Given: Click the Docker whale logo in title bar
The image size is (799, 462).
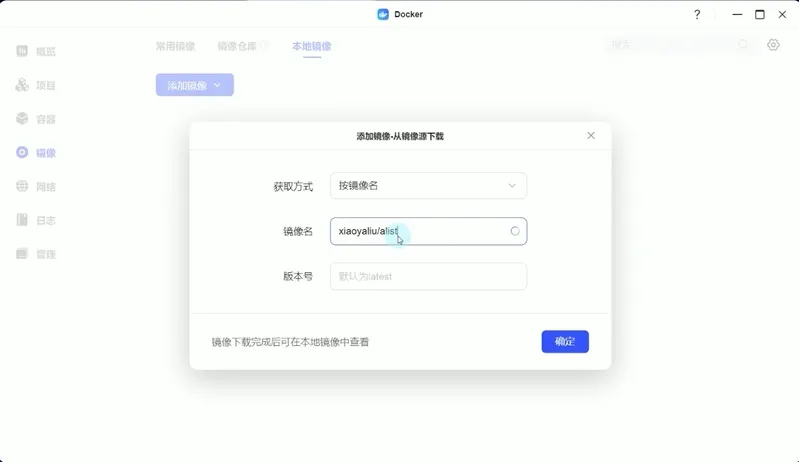Looking at the screenshot, I should coord(382,14).
